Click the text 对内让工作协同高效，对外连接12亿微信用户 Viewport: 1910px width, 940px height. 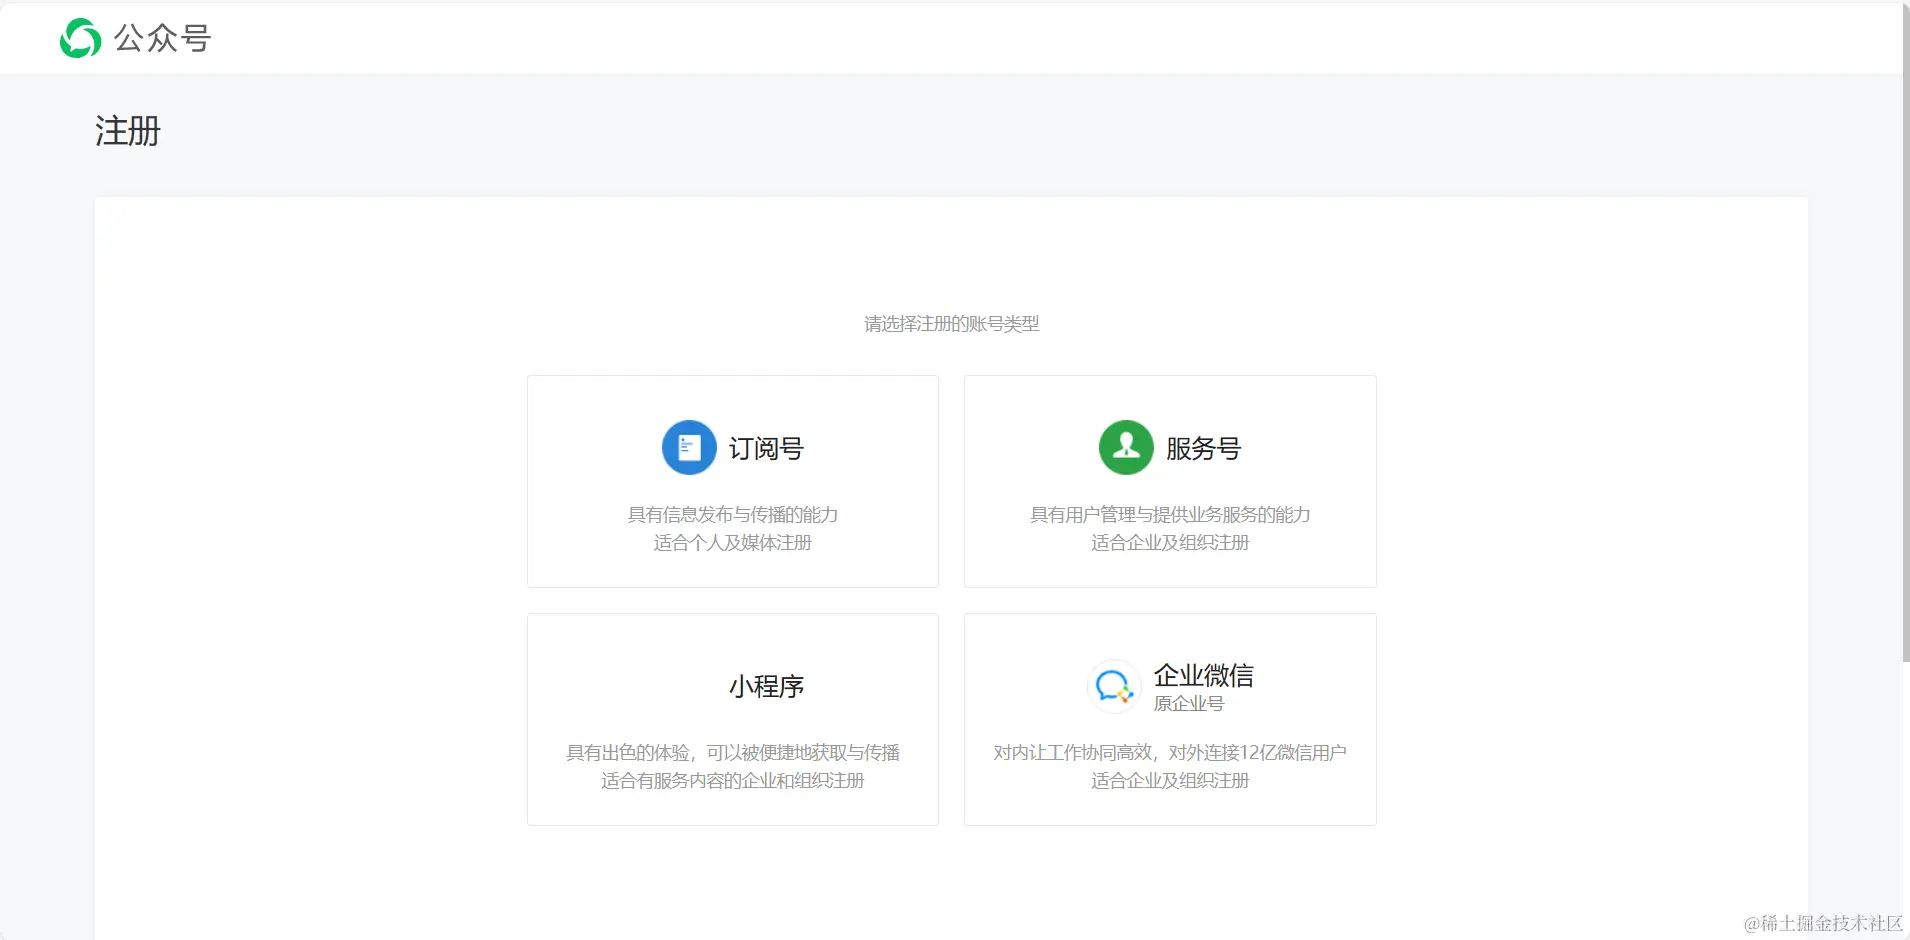click(x=1170, y=752)
